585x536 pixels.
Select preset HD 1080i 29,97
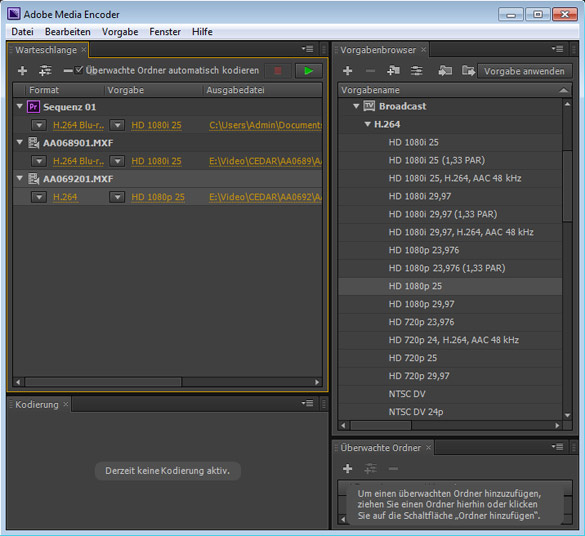click(x=450, y=196)
